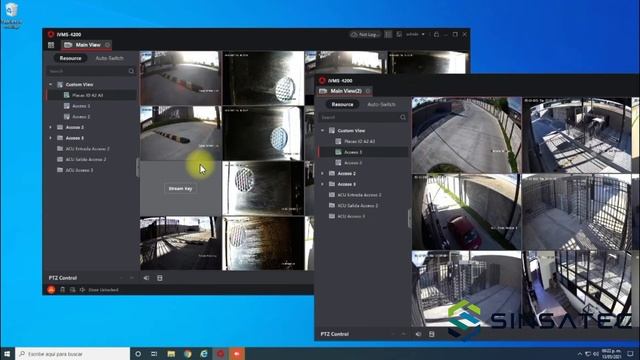Screen dimensions: 640x360
Task: Open the module menu grid icon in main window
Action: click(x=51, y=45)
